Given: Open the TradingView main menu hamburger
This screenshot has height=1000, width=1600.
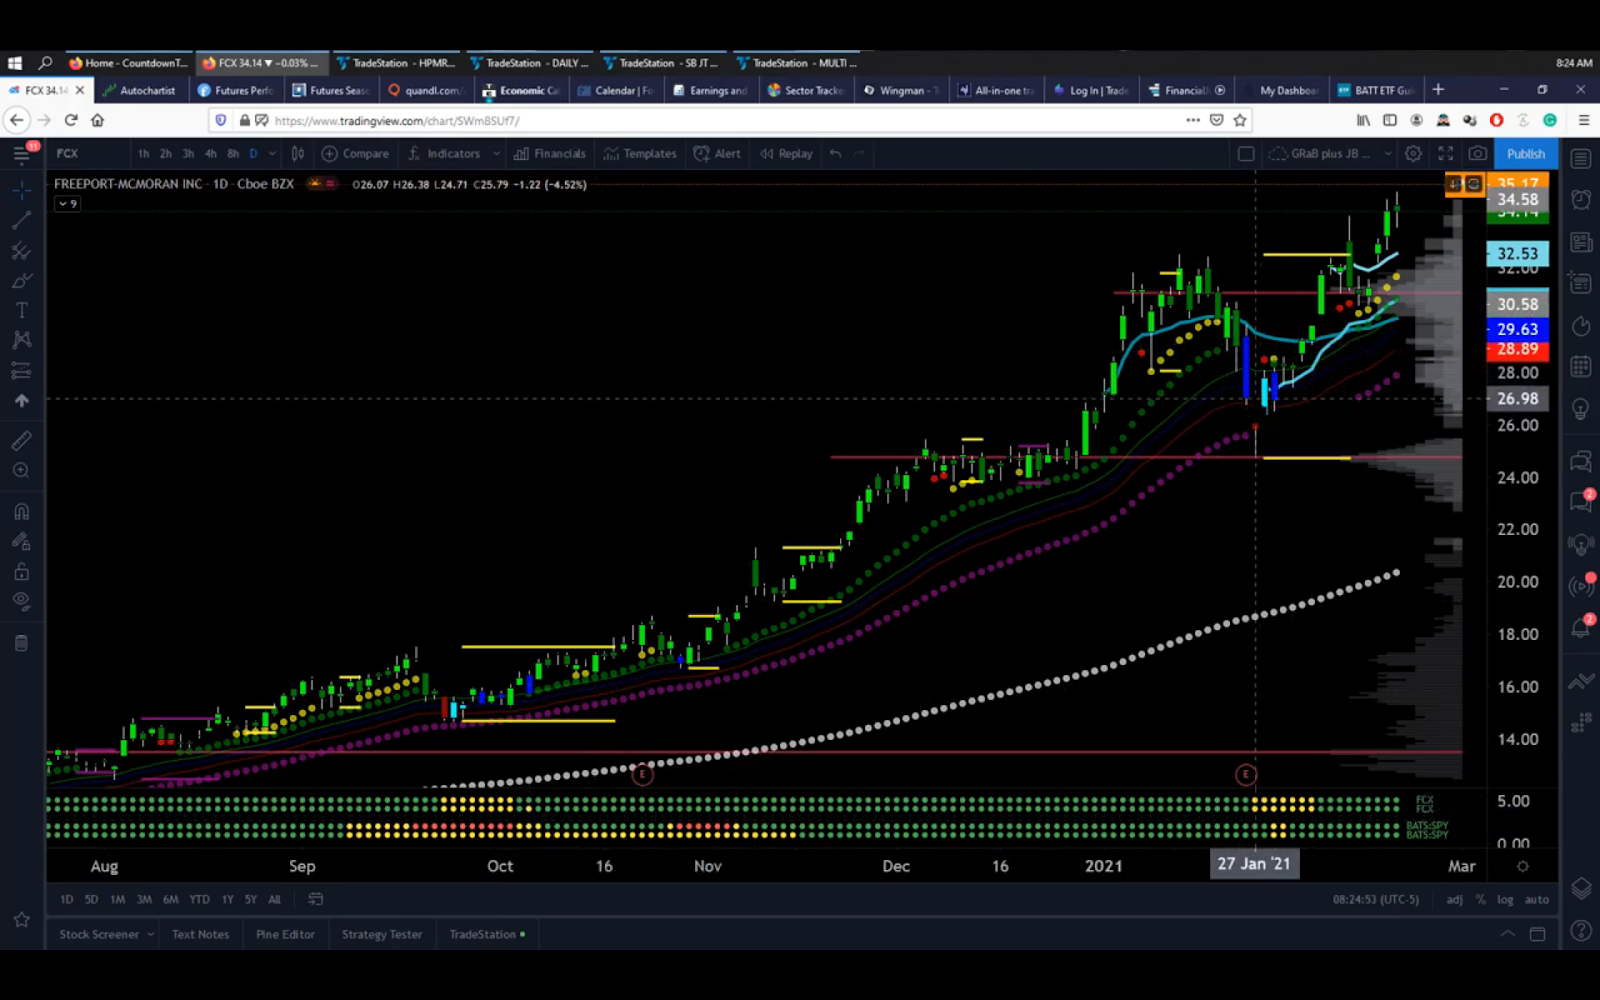Looking at the screenshot, I should (x=21, y=154).
